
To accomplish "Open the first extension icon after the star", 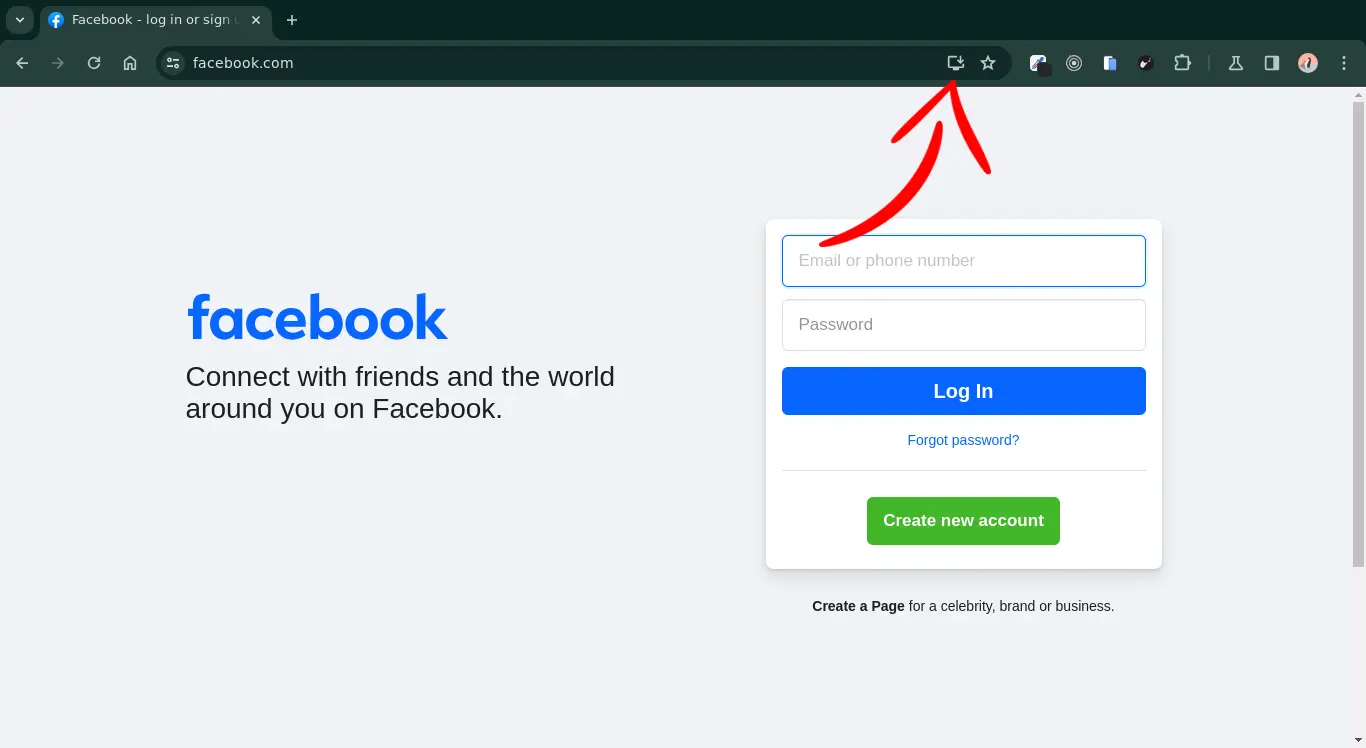I will [1040, 64].
